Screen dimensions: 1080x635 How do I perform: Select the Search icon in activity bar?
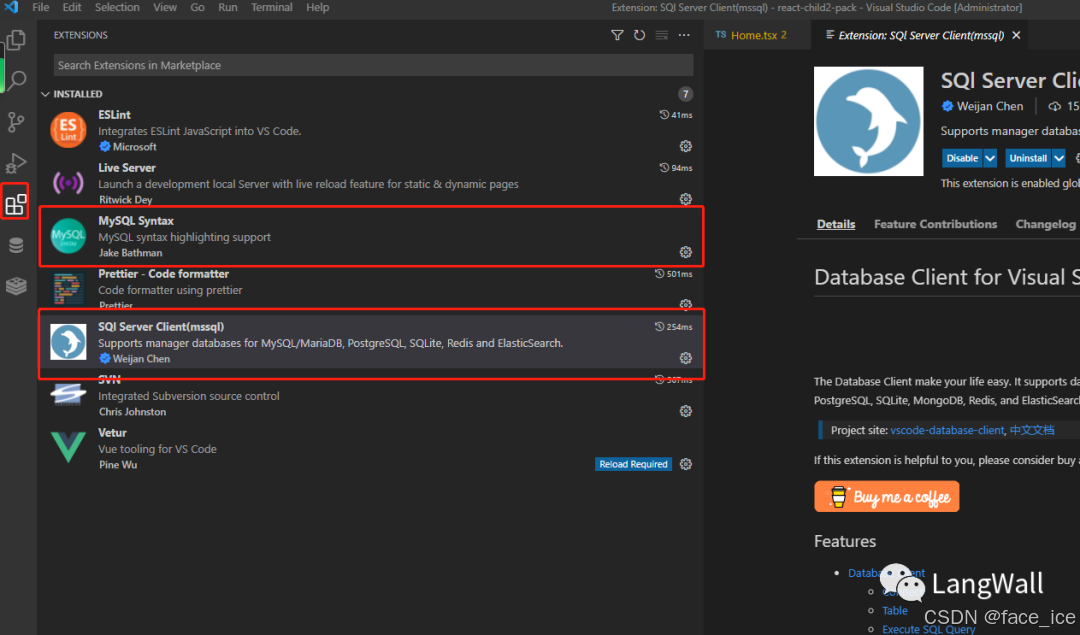pyautogui.click(x=15, y=80)
